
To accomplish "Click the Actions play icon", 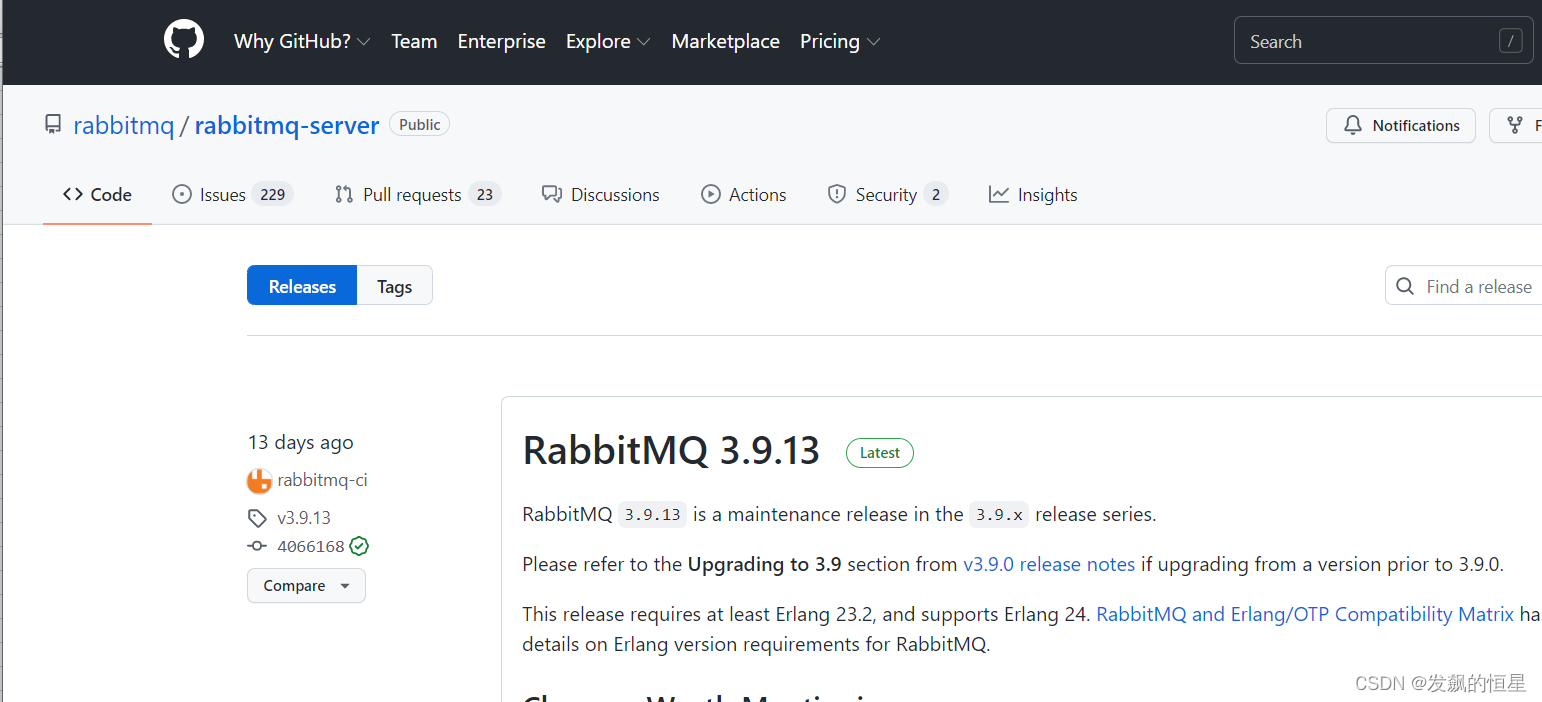I will 711,195.
